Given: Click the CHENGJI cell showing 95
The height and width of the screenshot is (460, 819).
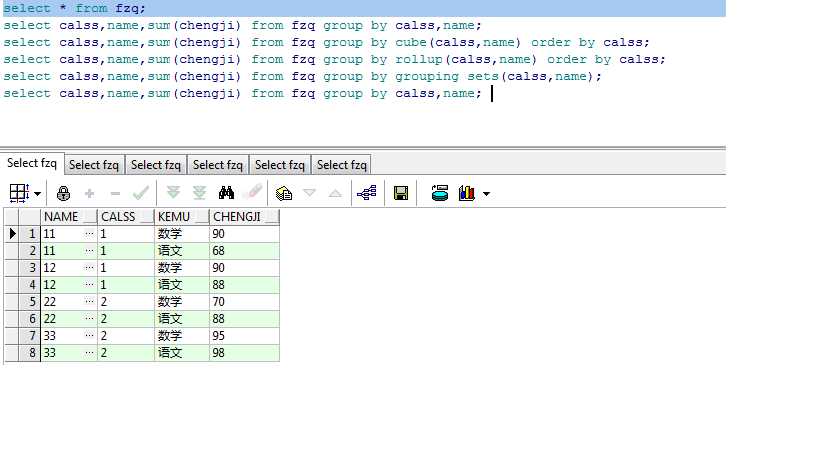Looking at the screenshot, I should (x=244, y=336).
